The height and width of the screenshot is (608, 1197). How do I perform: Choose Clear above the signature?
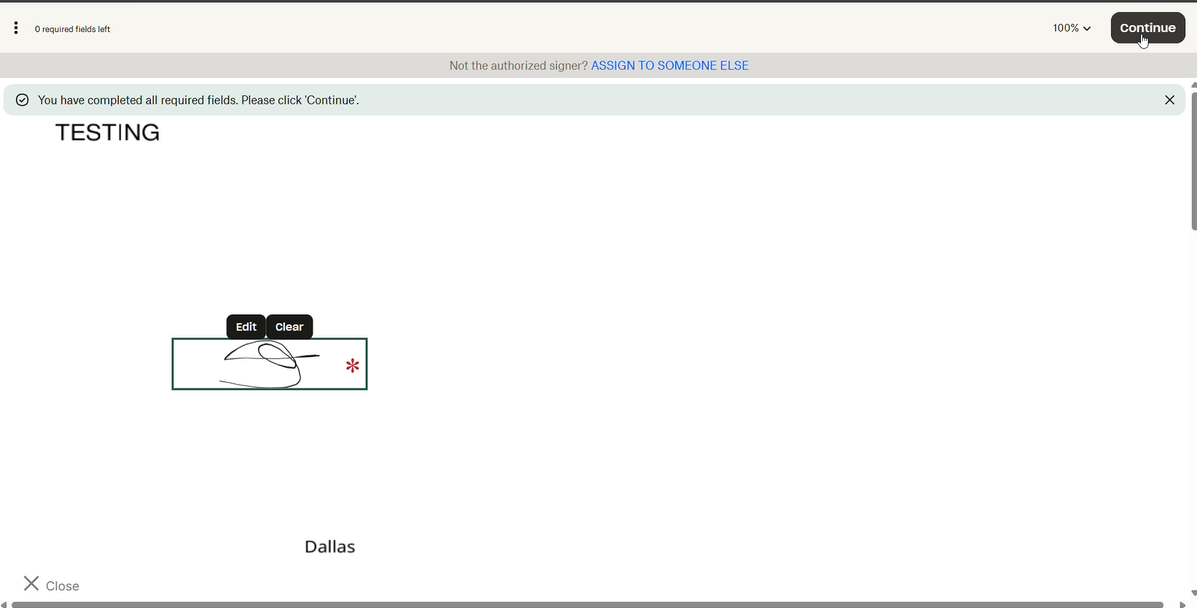[x=289, y=327]
